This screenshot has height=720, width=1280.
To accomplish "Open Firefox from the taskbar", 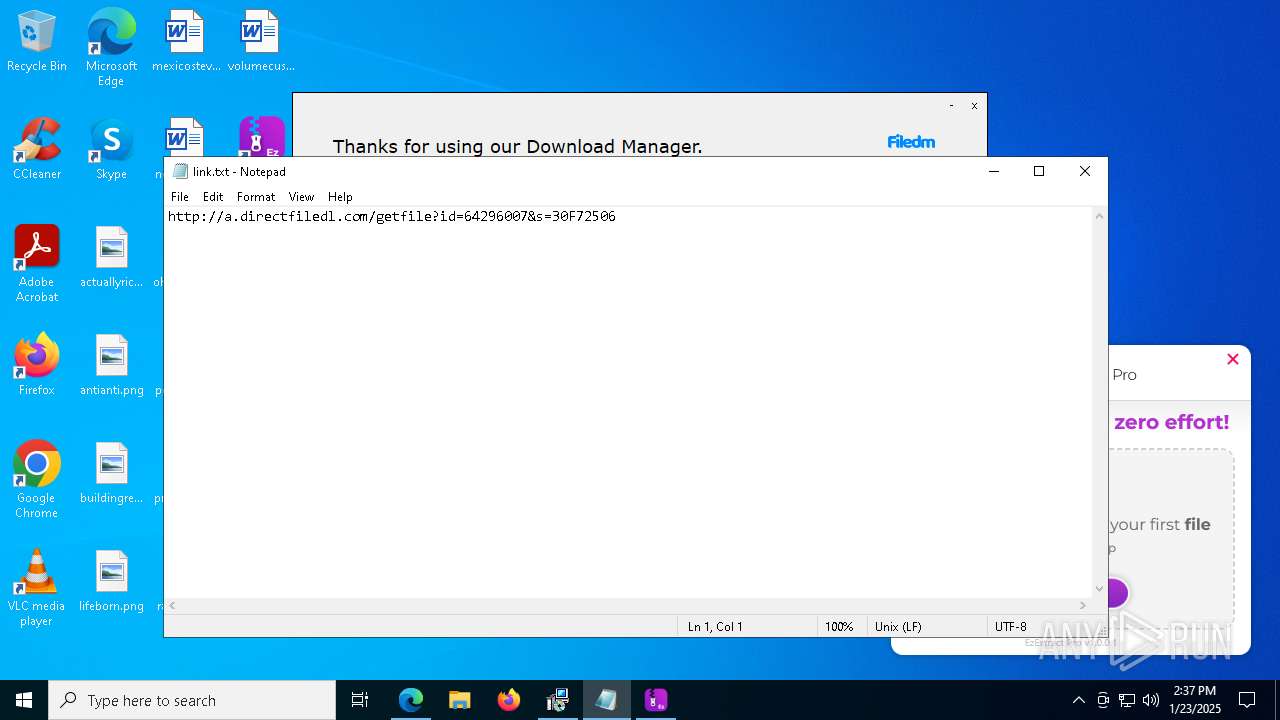I will coord(509,700).
